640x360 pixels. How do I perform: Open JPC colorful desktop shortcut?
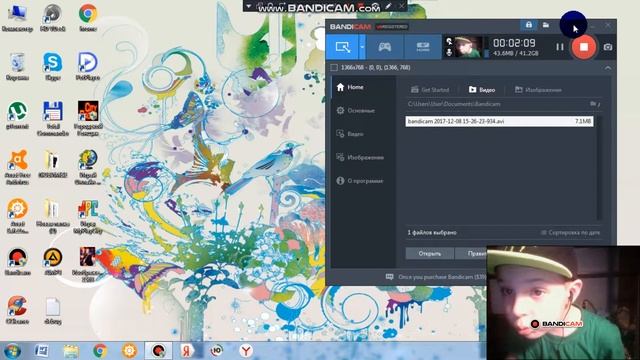tap(88, 216)
